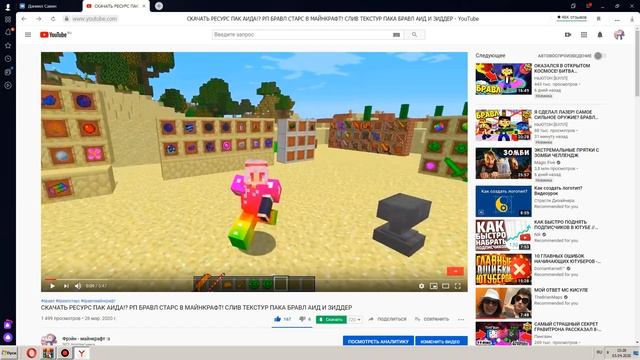Switch to theater mode

coord(445,286)
